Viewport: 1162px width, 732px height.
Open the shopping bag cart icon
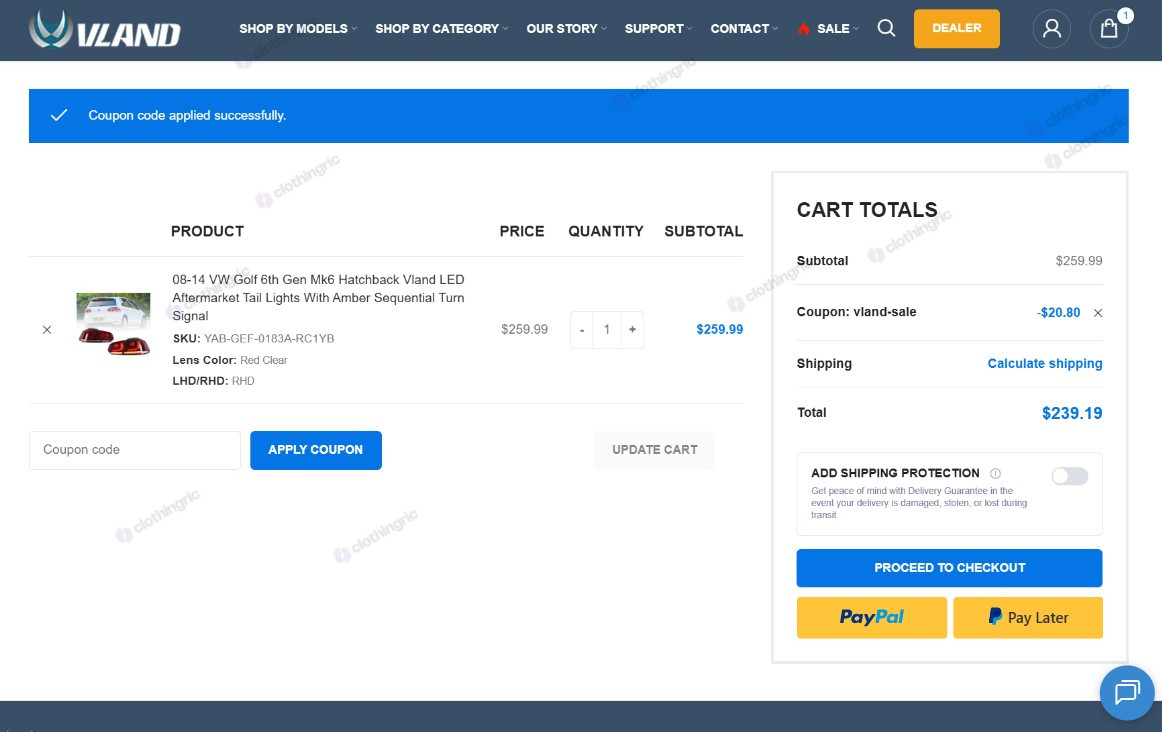(1109, 29)
